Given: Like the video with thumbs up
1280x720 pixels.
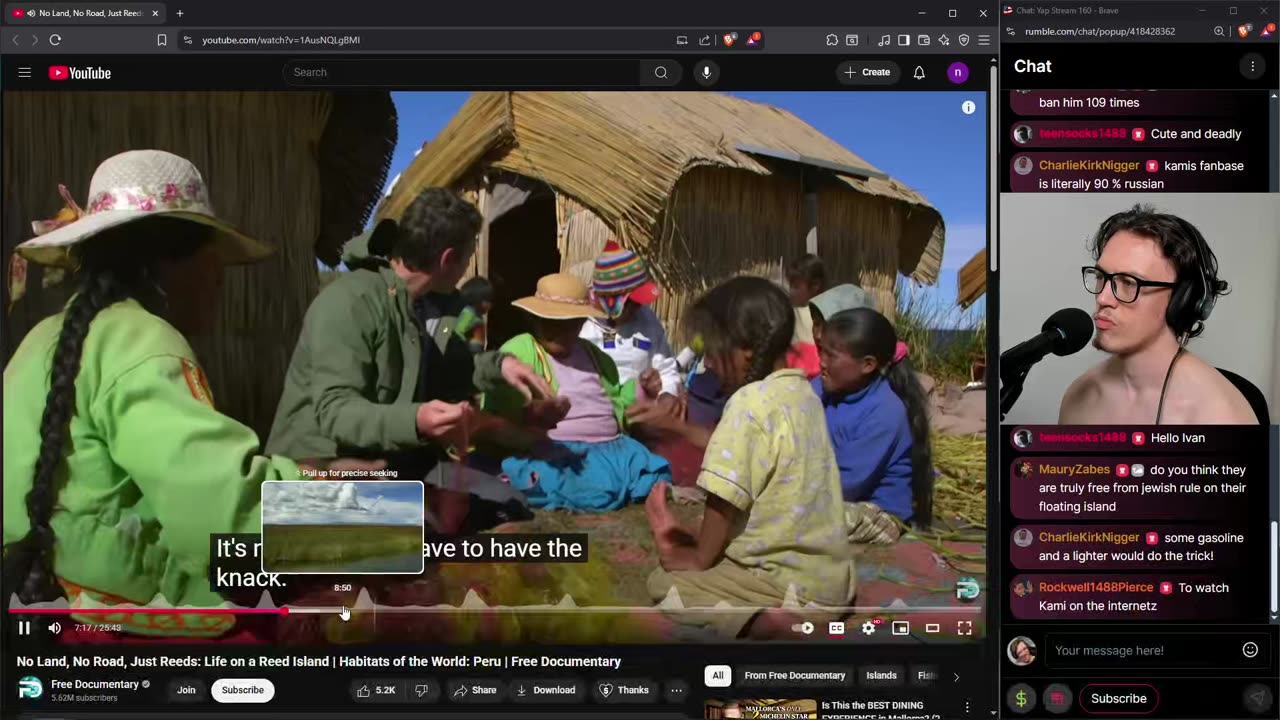Looking at the screenshot, I should tap(377, 690).
